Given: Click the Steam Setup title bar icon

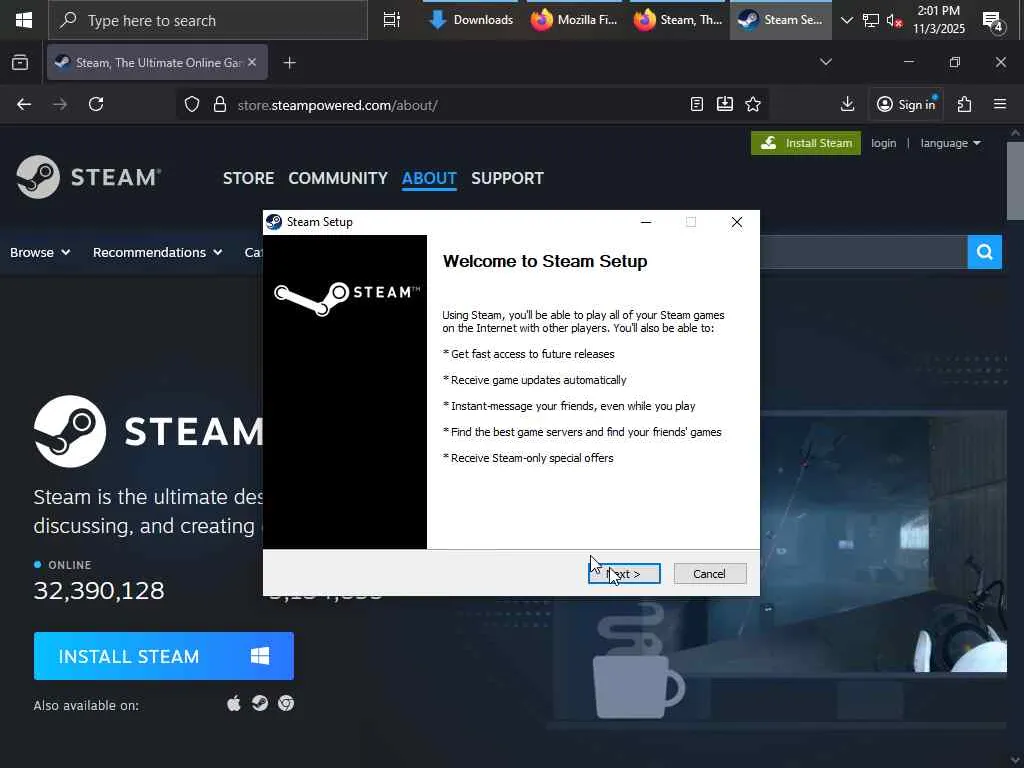Looking at the screenshot, I should click(274, 222).
